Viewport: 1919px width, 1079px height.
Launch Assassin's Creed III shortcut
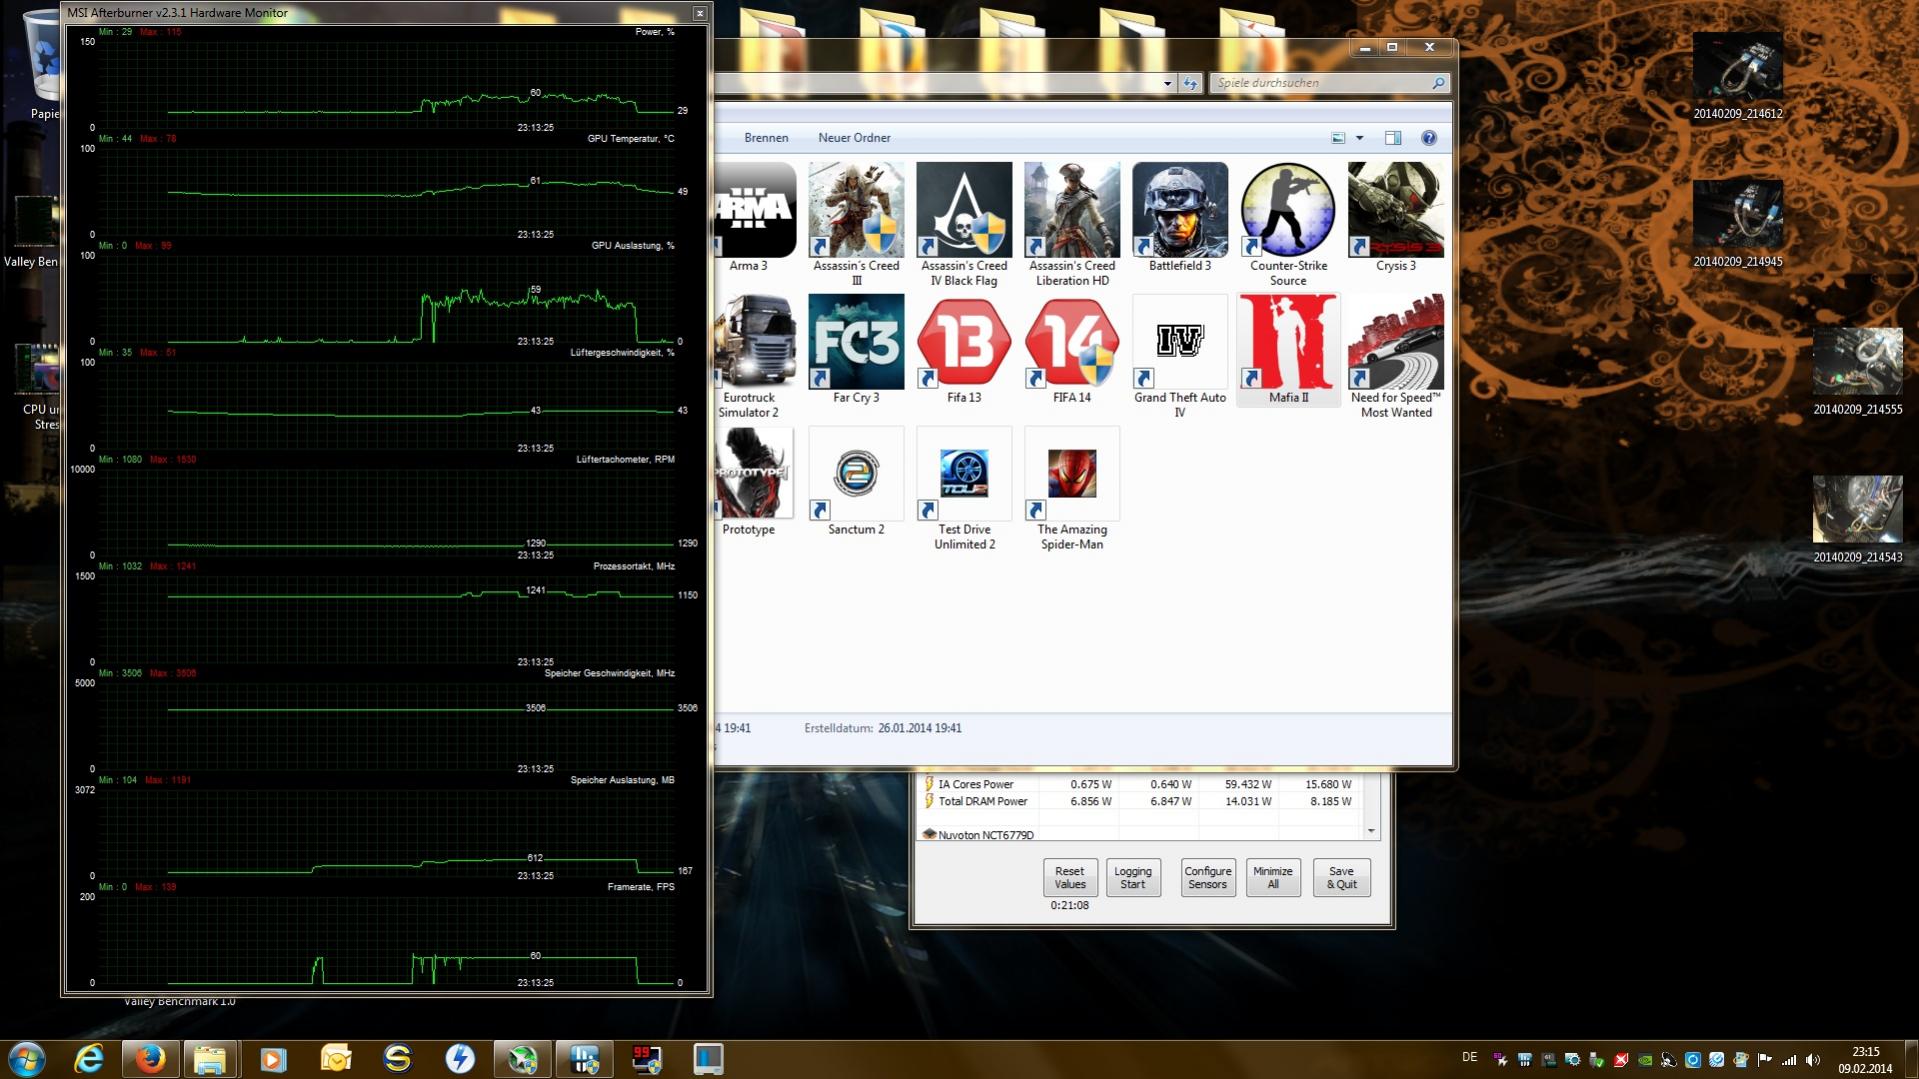click(x=856, y=224)
